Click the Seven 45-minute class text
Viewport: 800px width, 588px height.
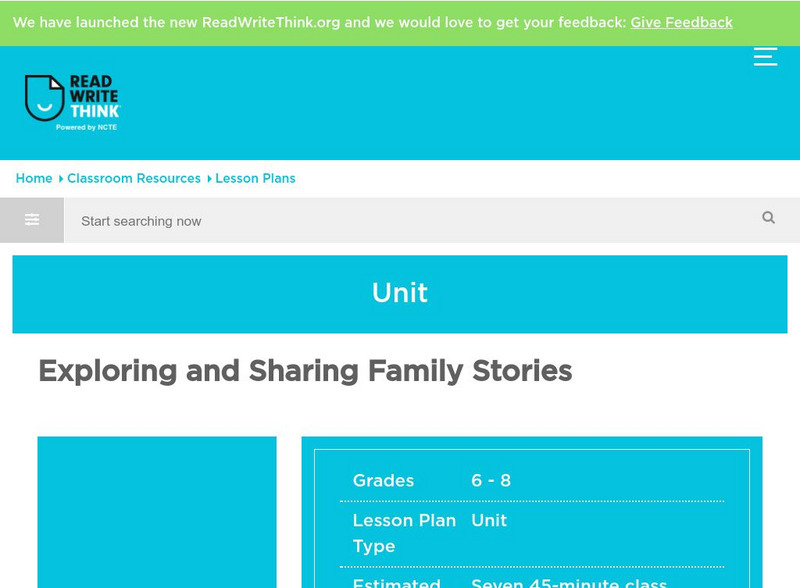(569, 581)
